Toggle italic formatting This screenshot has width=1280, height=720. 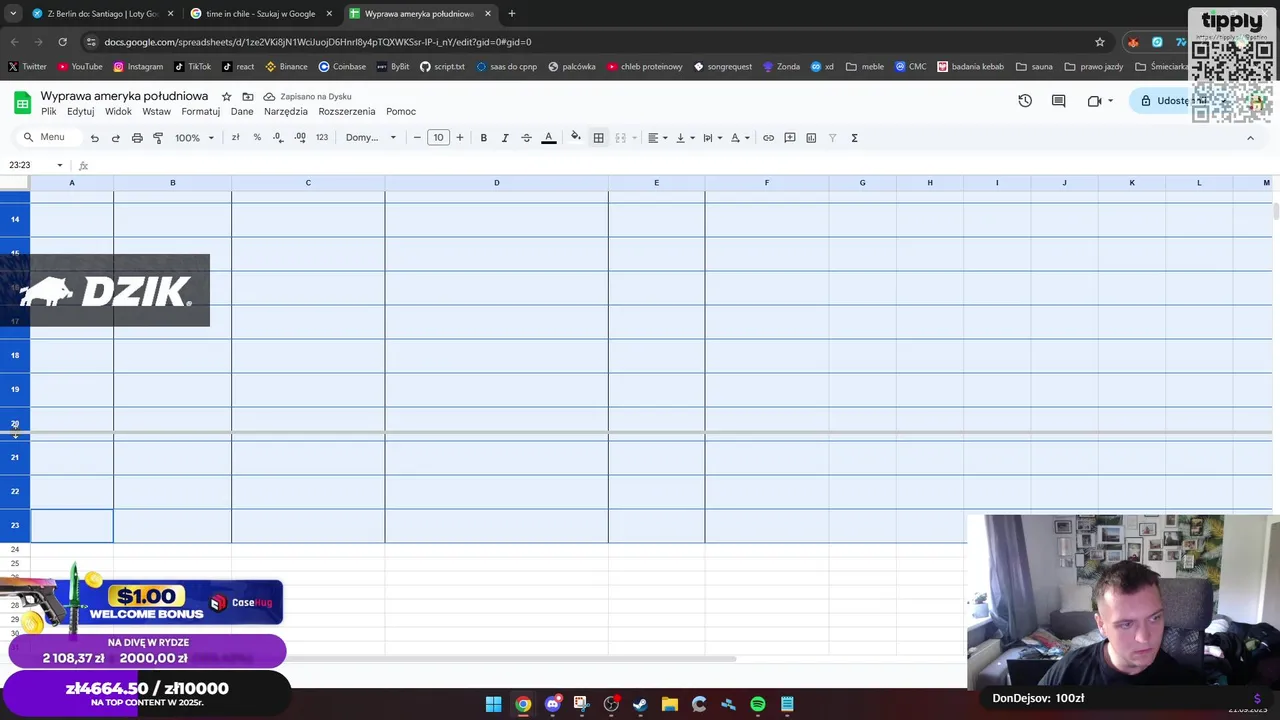[505, 138]
